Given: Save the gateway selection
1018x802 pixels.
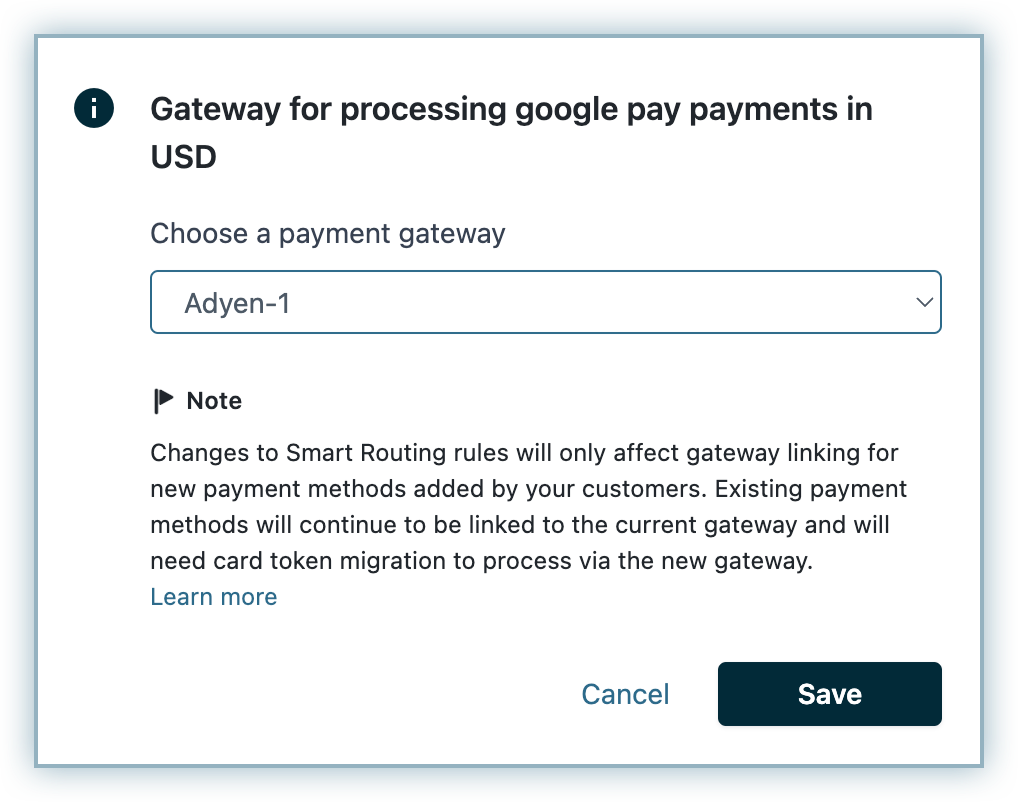Looking at the screenshot, I should (829, 694).
